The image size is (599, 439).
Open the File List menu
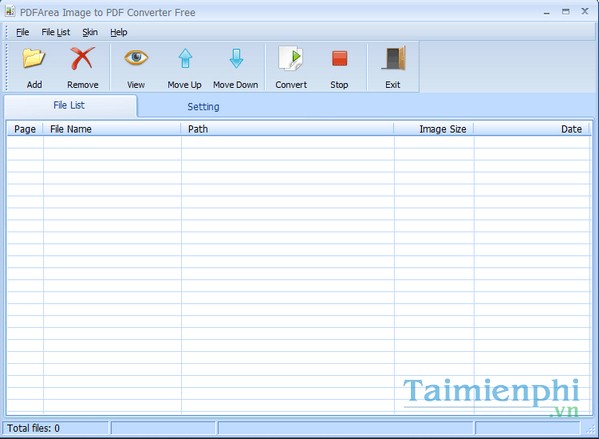[56, 32]
